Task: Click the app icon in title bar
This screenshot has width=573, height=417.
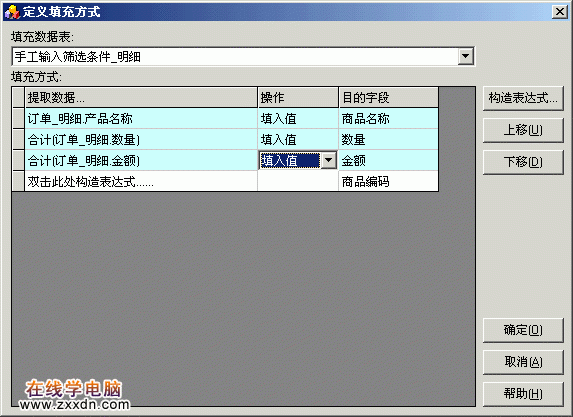Action: (x=12, y=12)
